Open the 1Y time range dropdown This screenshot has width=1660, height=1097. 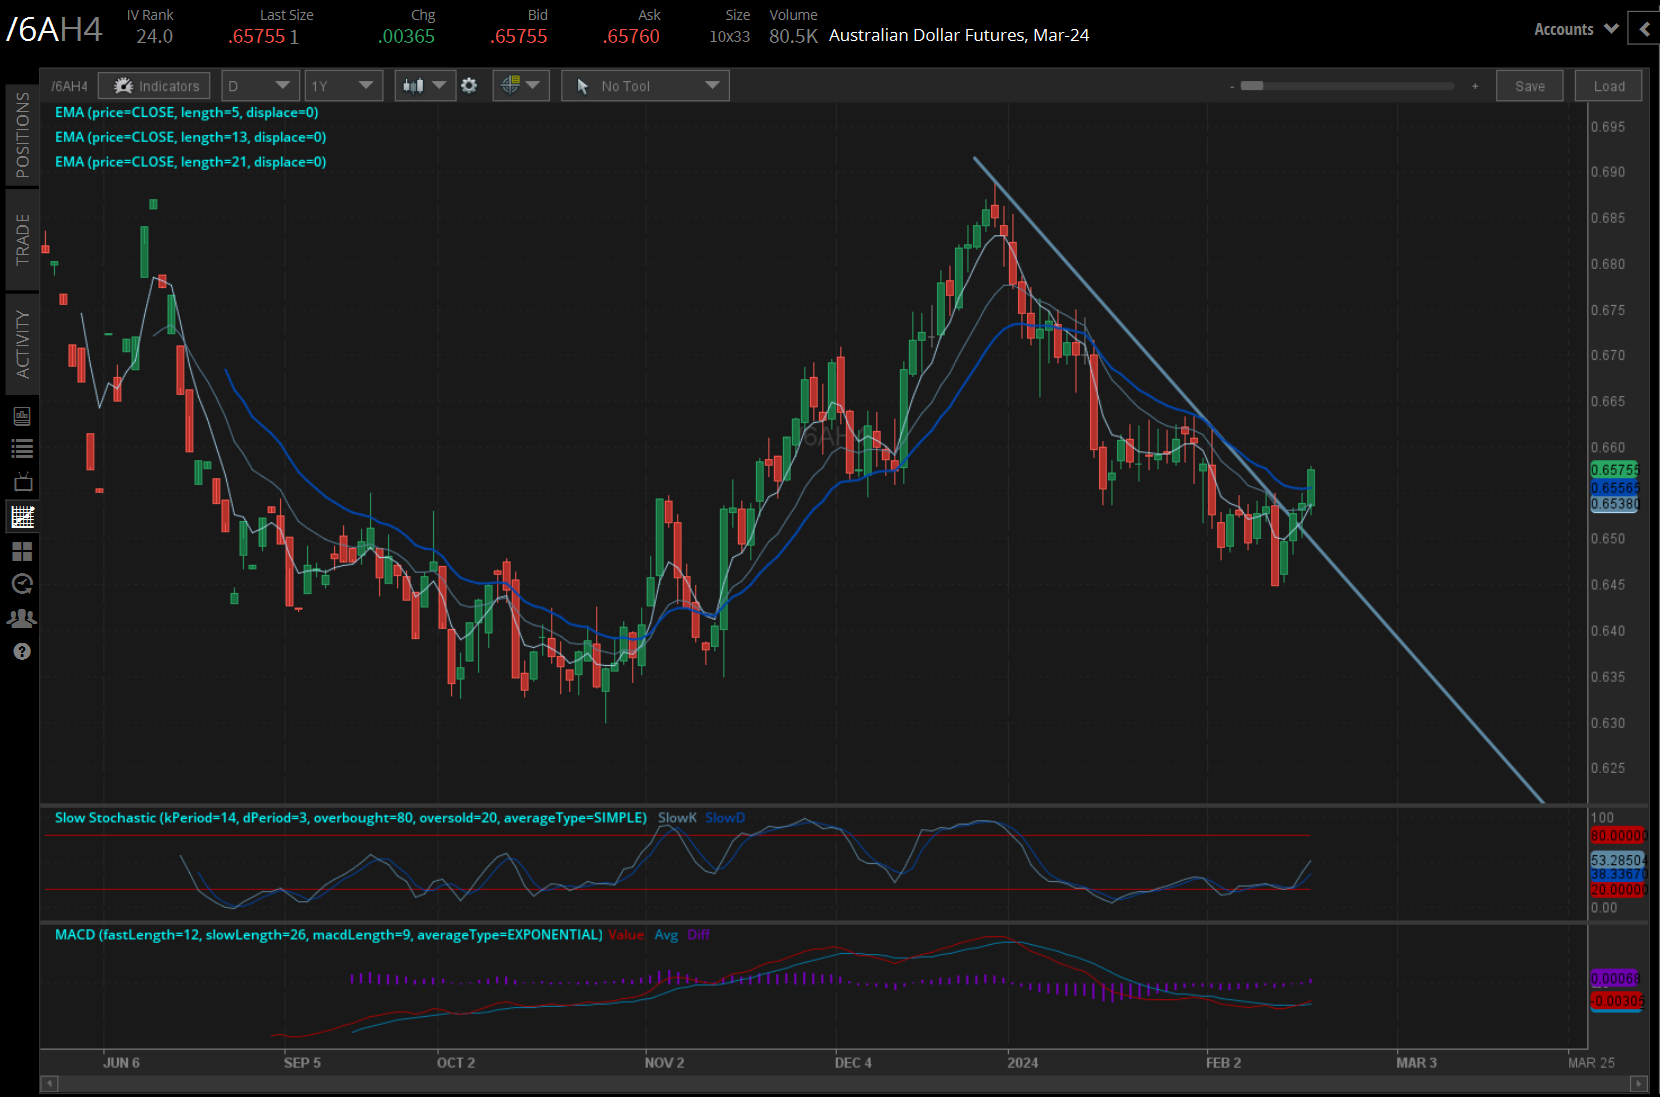tap(342, 86)
